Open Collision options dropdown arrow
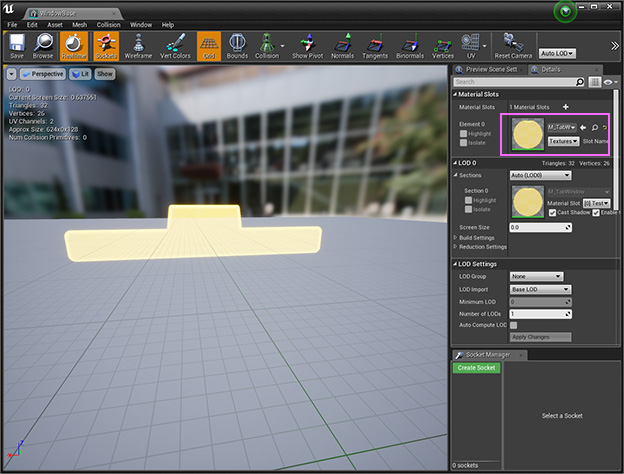Viewport: 624px width, 474px height. point(283,46)
